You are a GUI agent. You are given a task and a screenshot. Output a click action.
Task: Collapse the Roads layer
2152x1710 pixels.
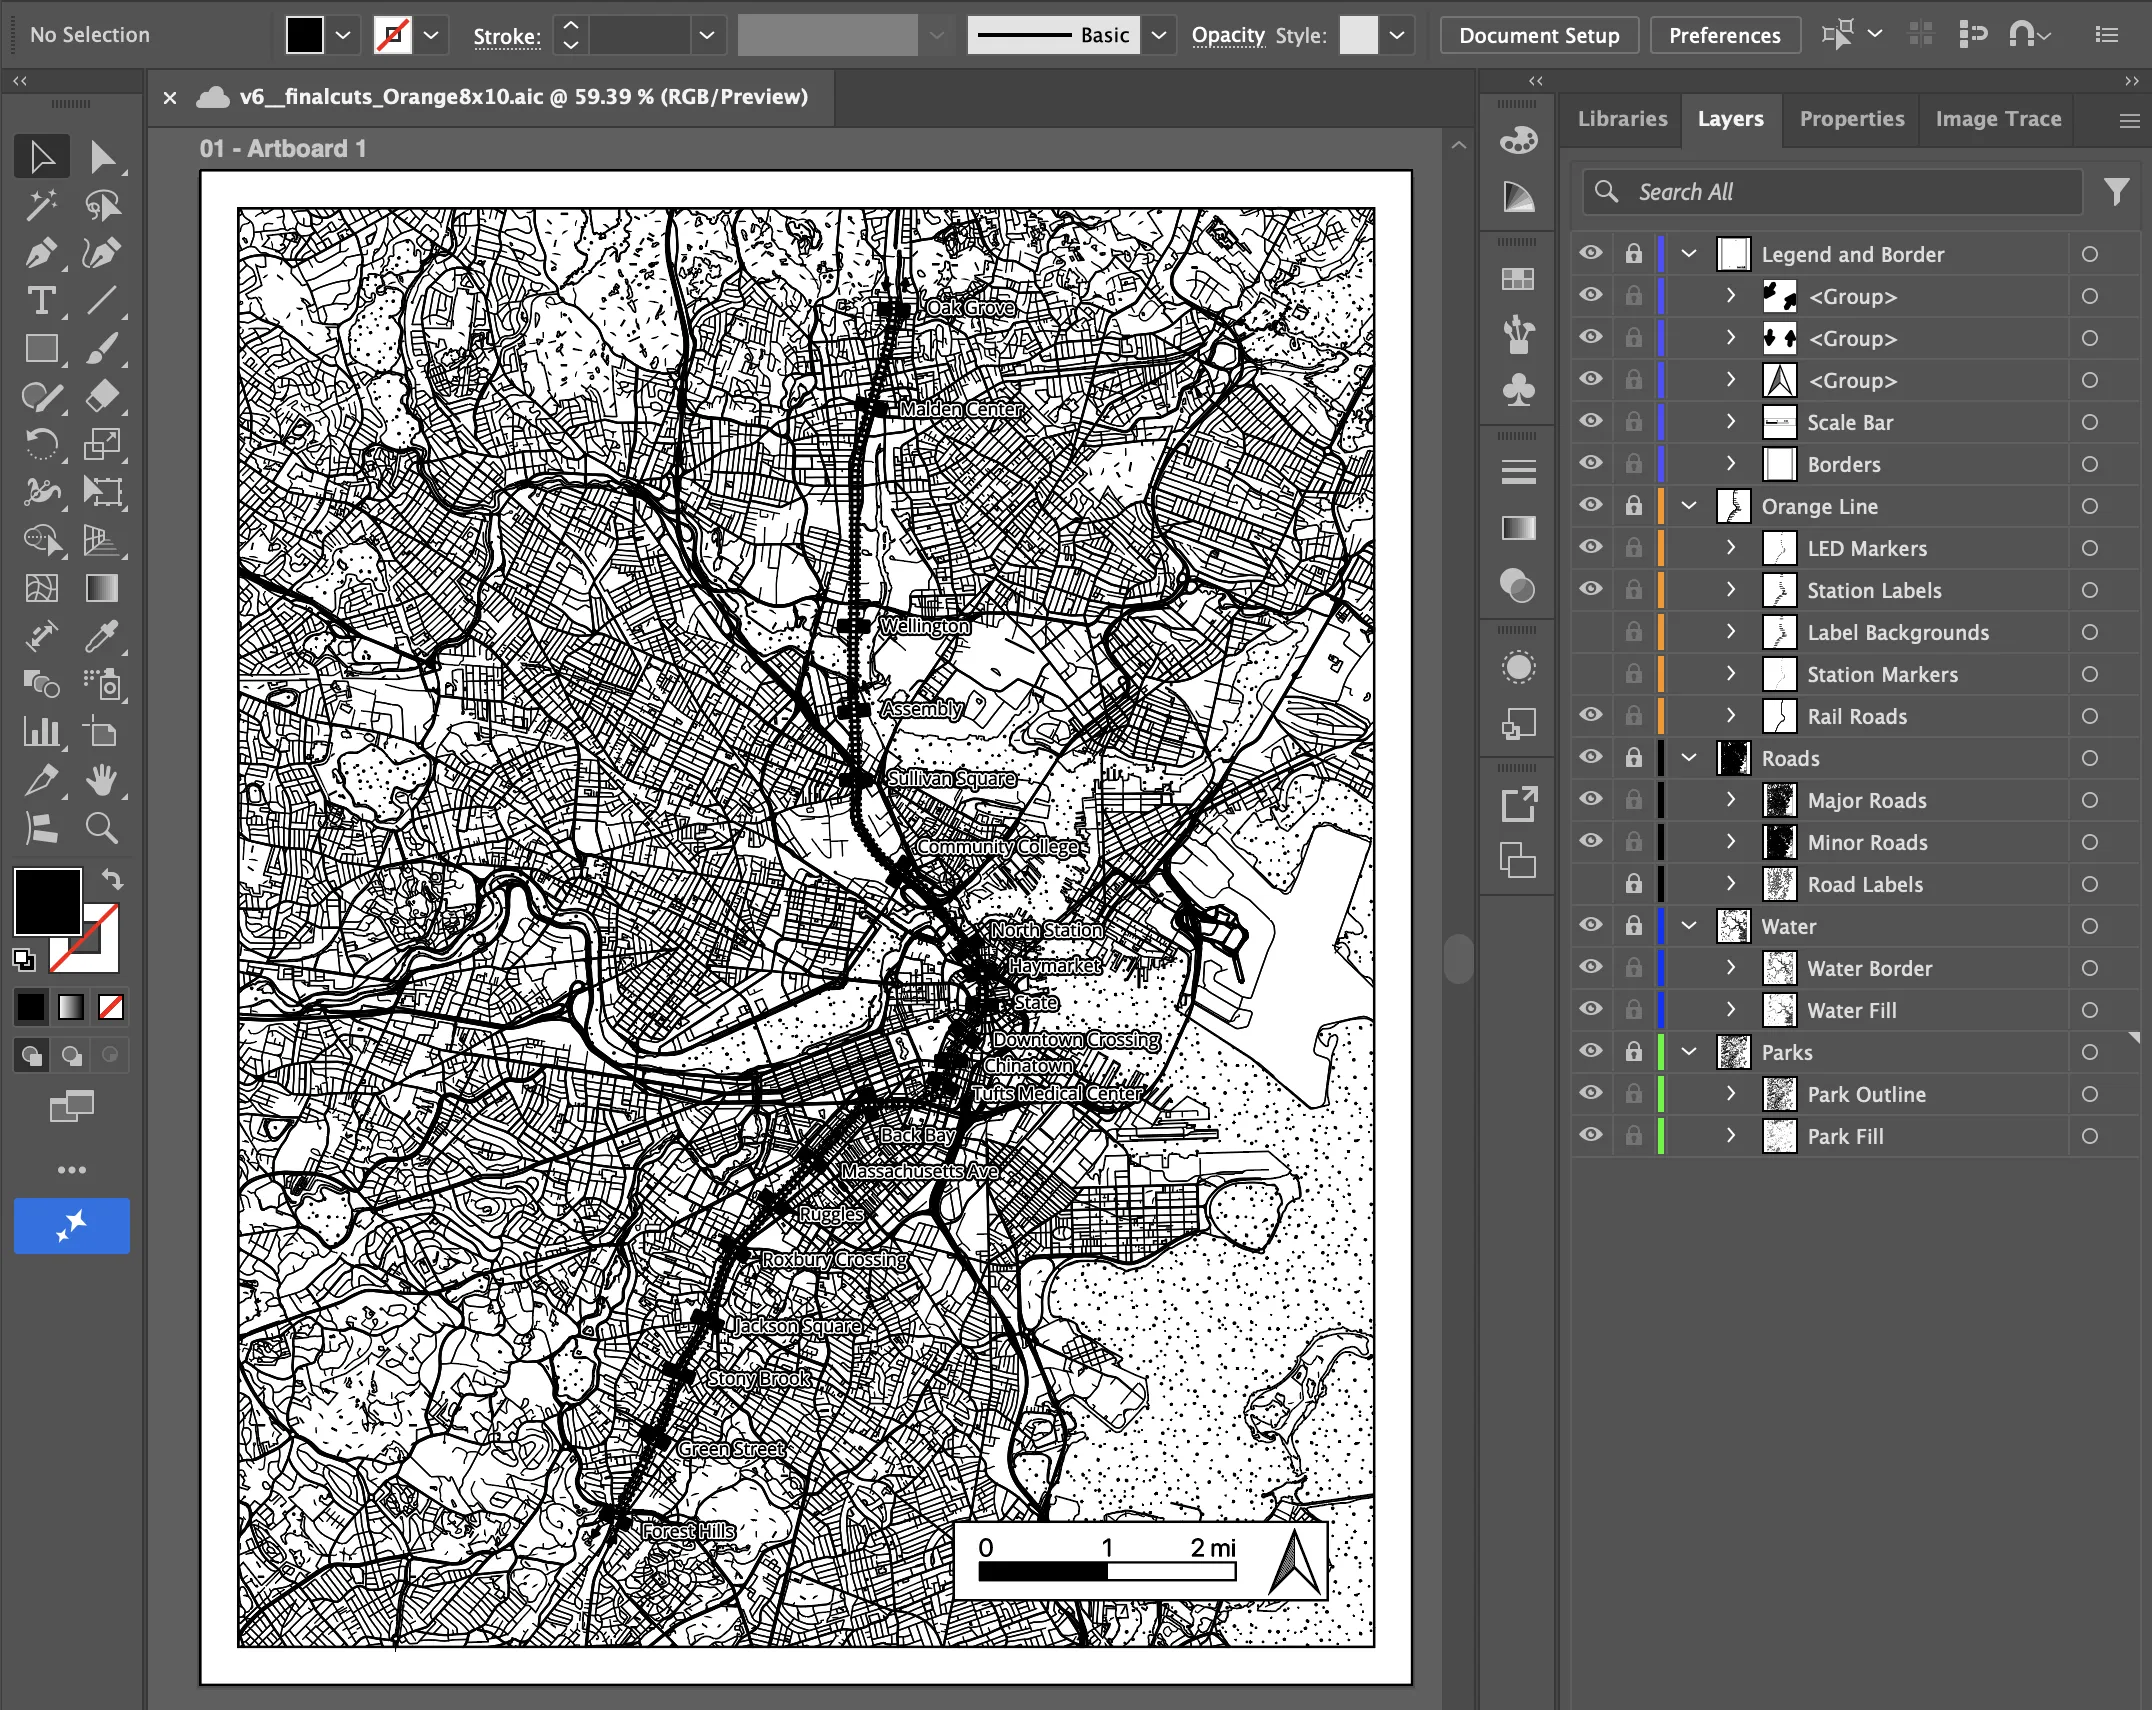[1689, 758]
